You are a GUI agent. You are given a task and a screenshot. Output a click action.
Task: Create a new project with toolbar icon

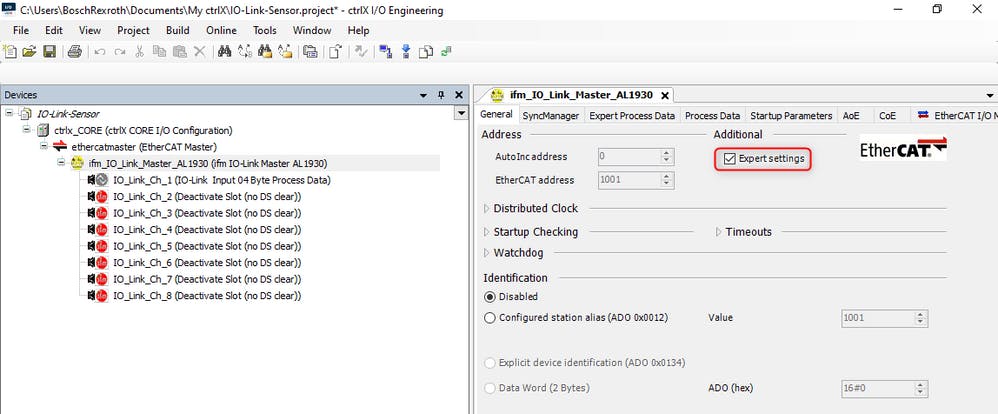click(10, 52)
